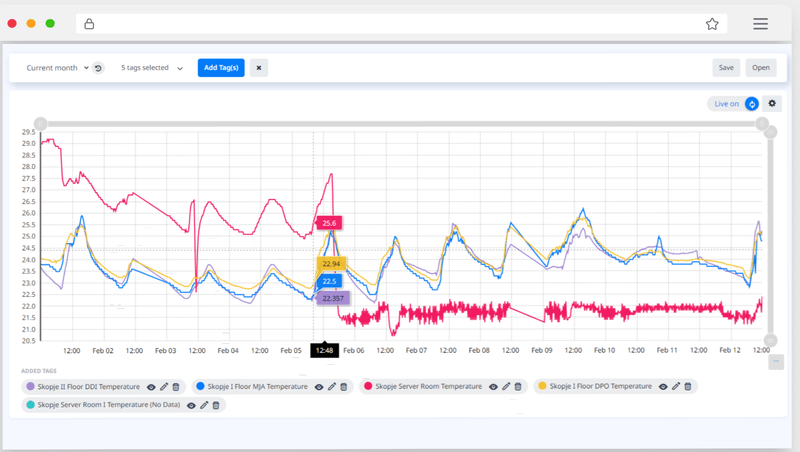Screen dimensions: 800x452
Task: Open a saved chart with Open button
Action: pos(761,68)
